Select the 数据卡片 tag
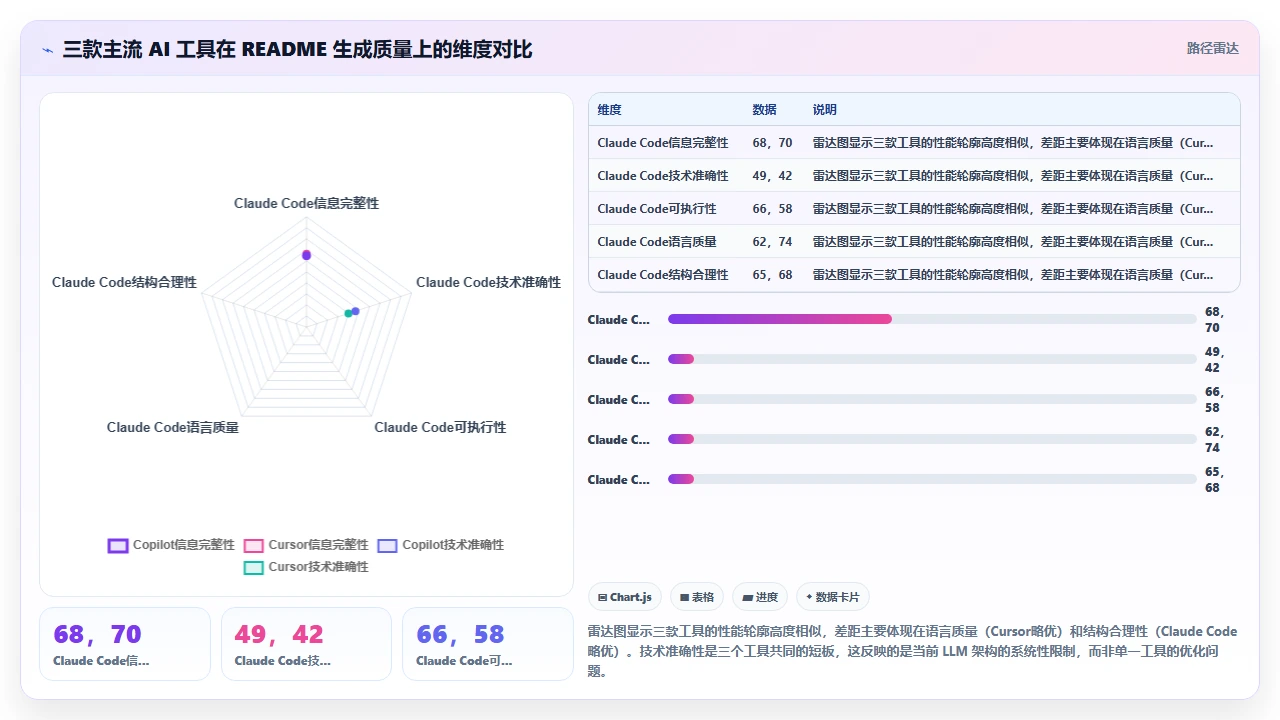Image resolution: width=1280 pixels, height=720 pixels. (x=833, y=597)
